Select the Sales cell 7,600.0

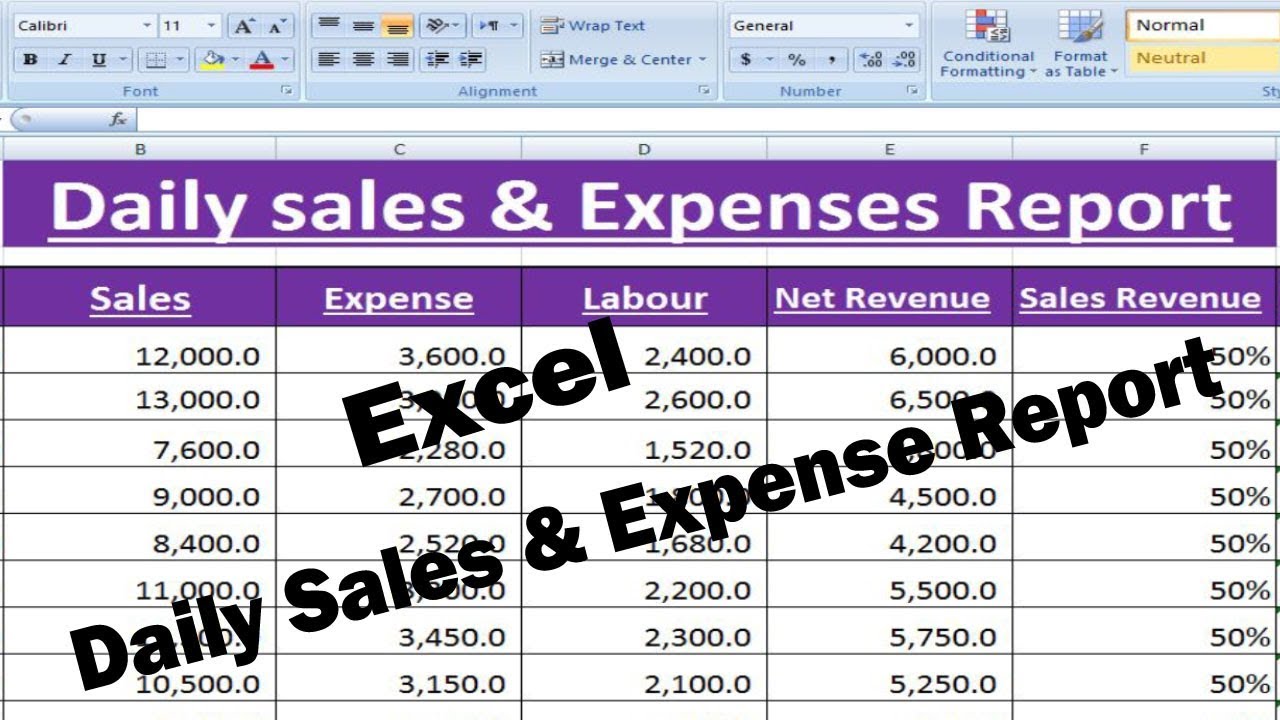point(139,445)
